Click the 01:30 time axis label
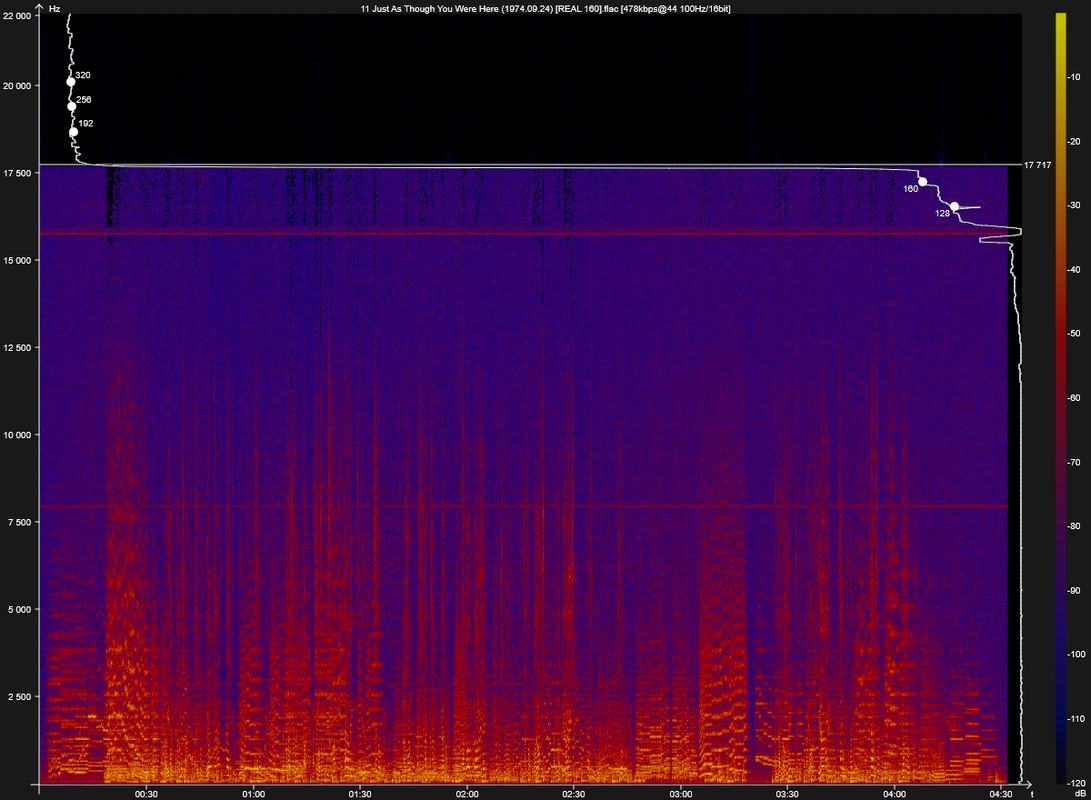This screenshot has width=1091, height=800. [x=360, y=794]
